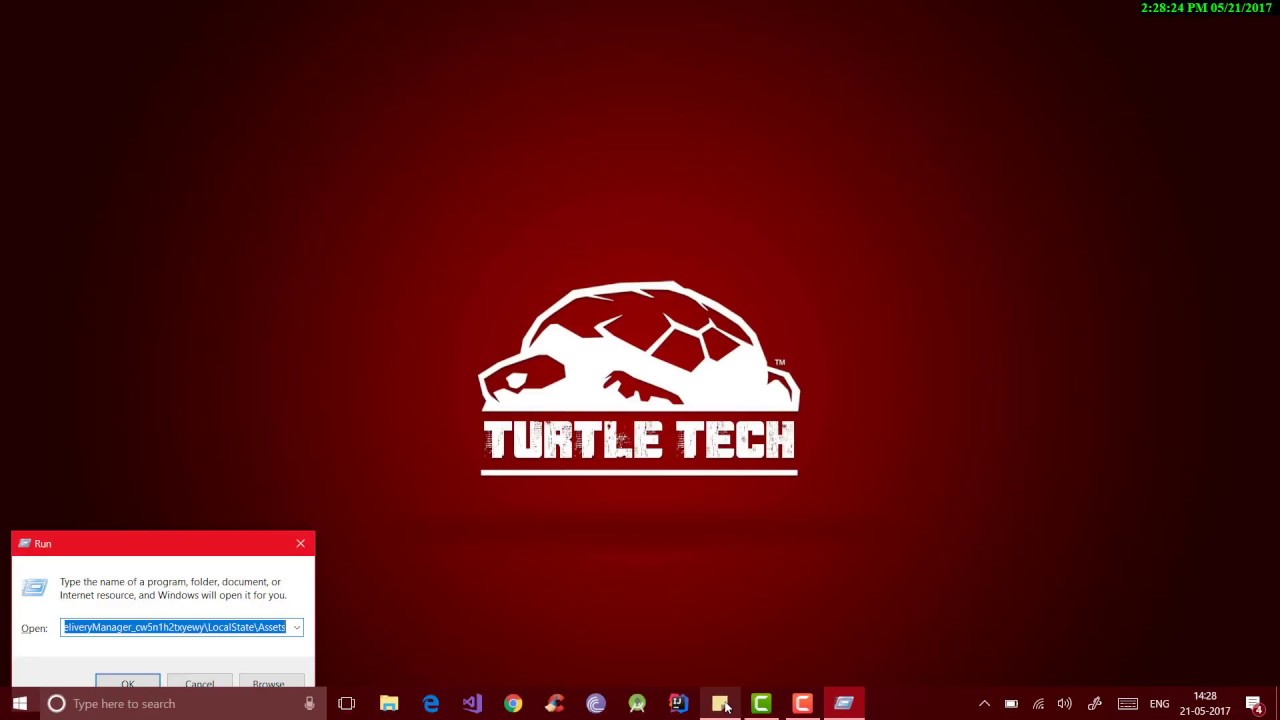Open the Action Center notifications icon

pyautogui.click(x=1254, y=704)
